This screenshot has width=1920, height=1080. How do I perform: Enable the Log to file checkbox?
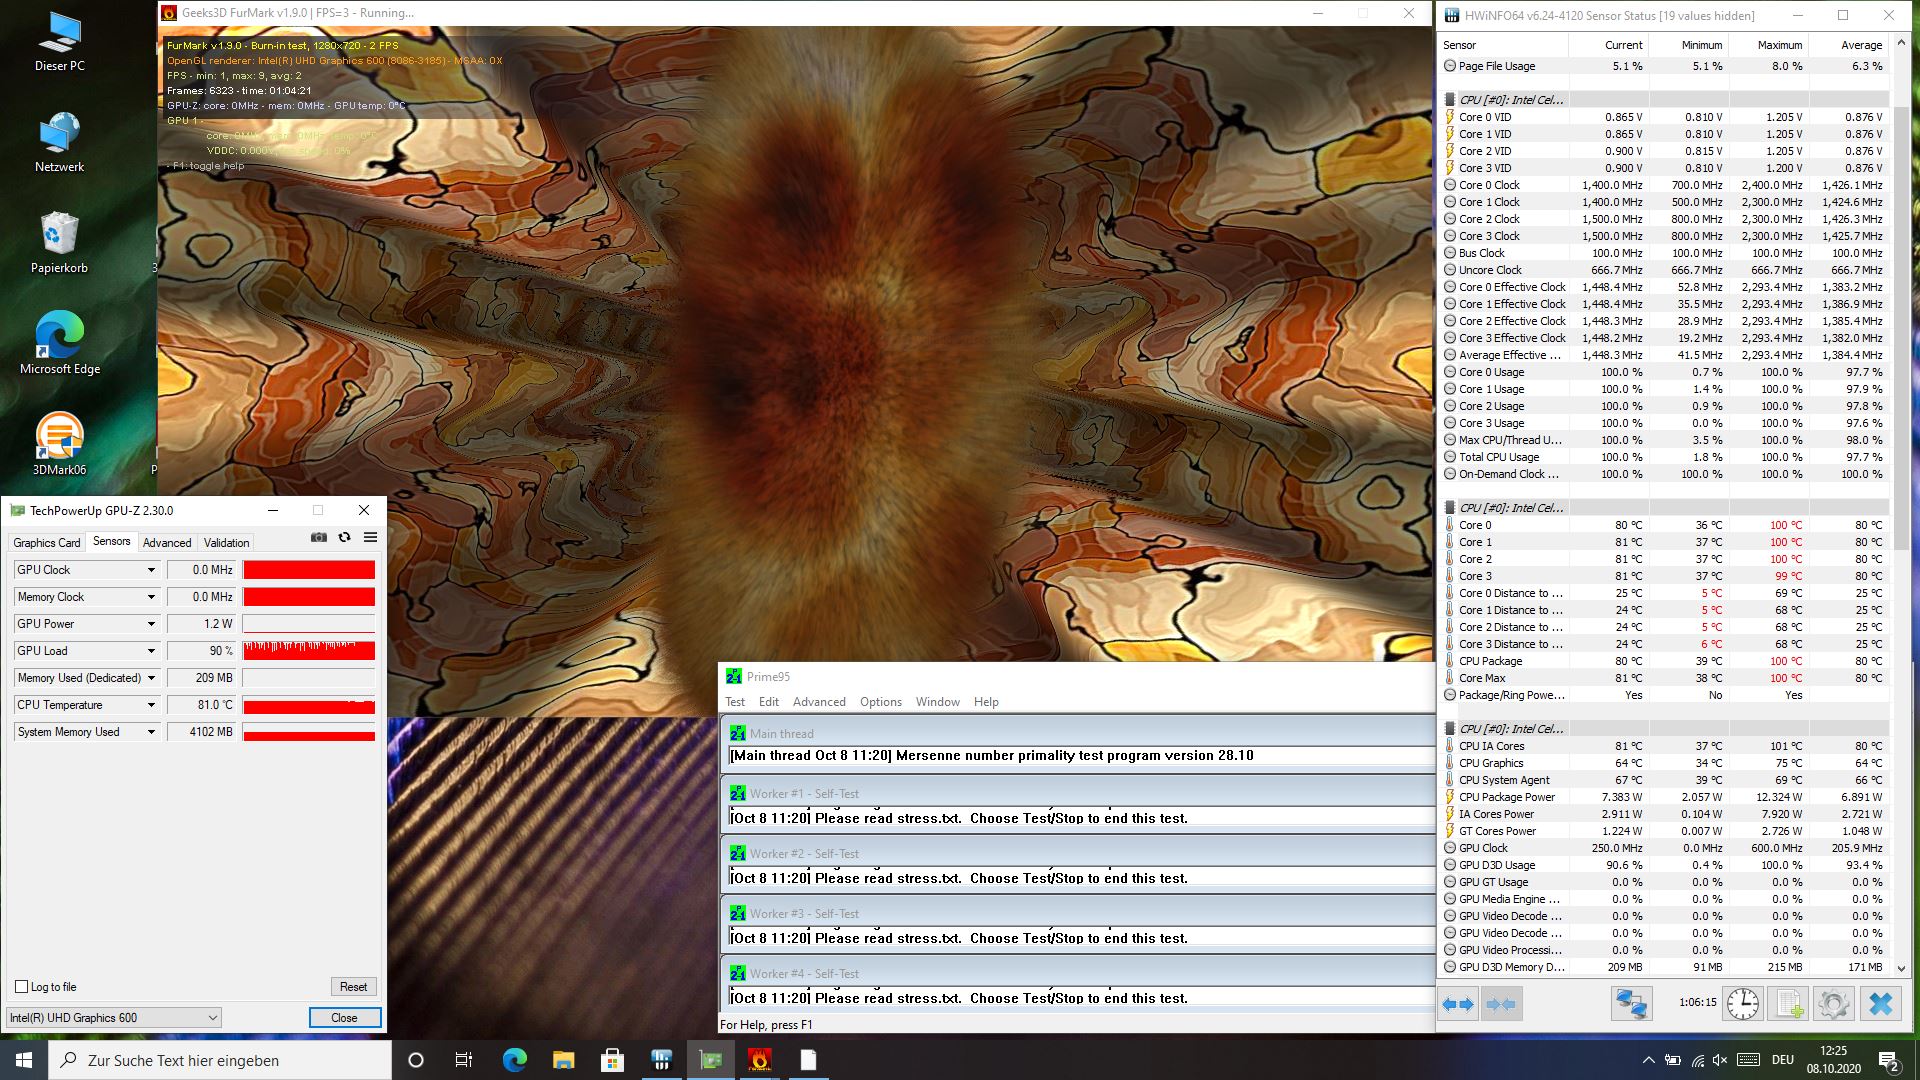[x=21, y=987]
